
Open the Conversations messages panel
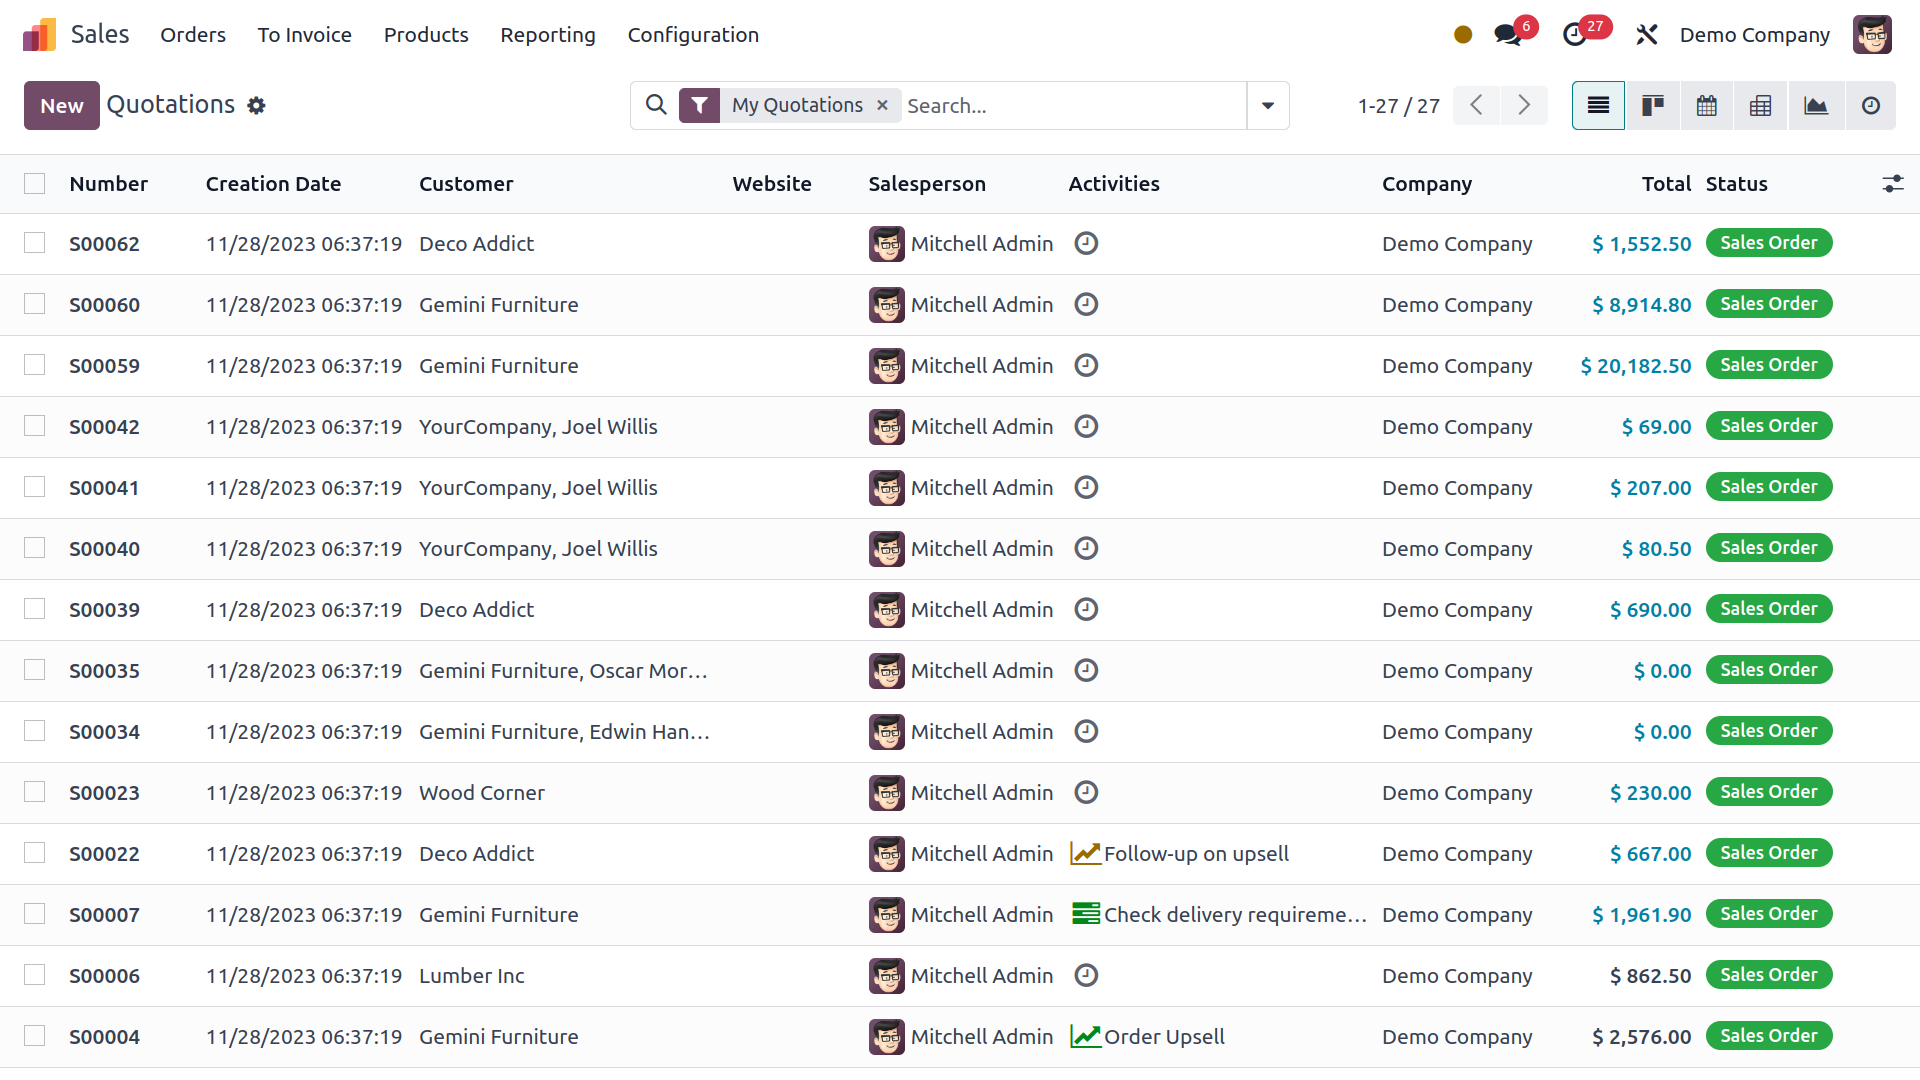[1508, 34]
